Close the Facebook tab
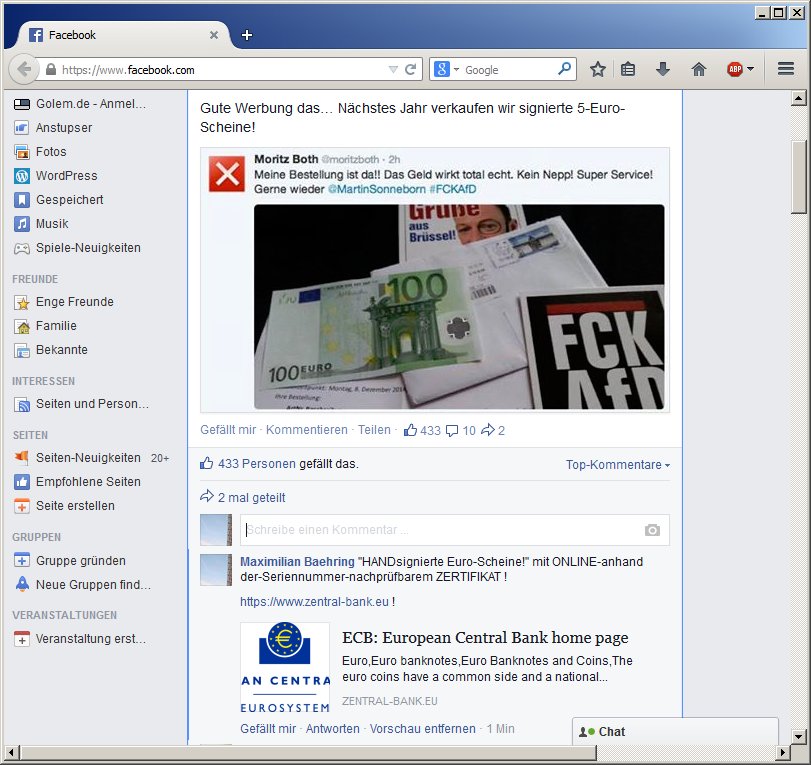Screen dimensions: 811x765 [214, 35]
